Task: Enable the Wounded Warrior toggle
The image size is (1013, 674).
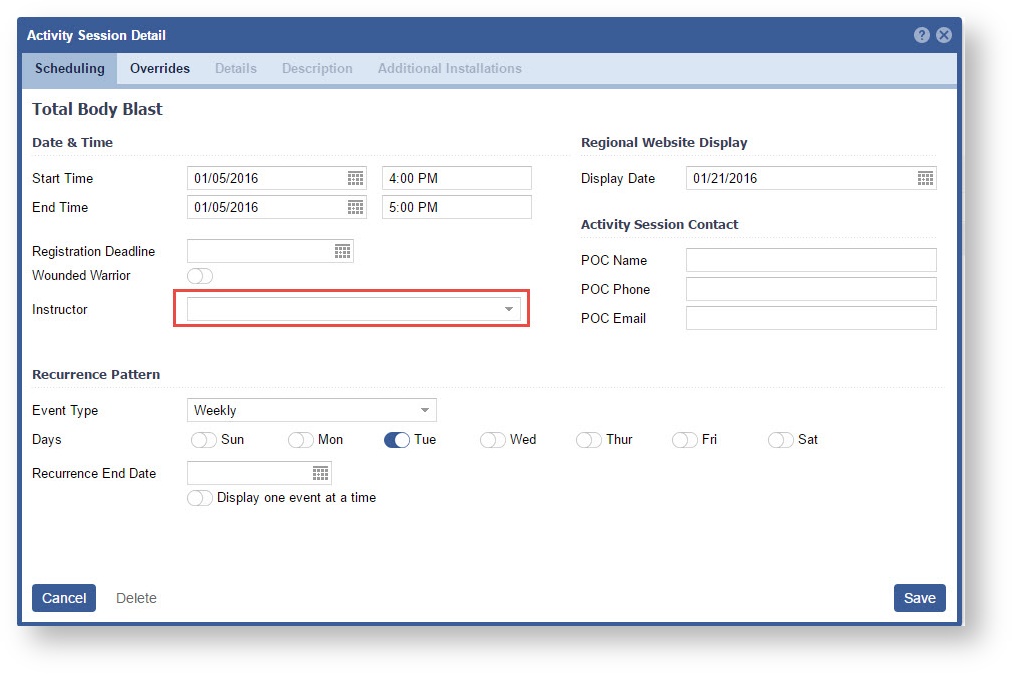Action: pyautogui.click(x=200, y=276)
